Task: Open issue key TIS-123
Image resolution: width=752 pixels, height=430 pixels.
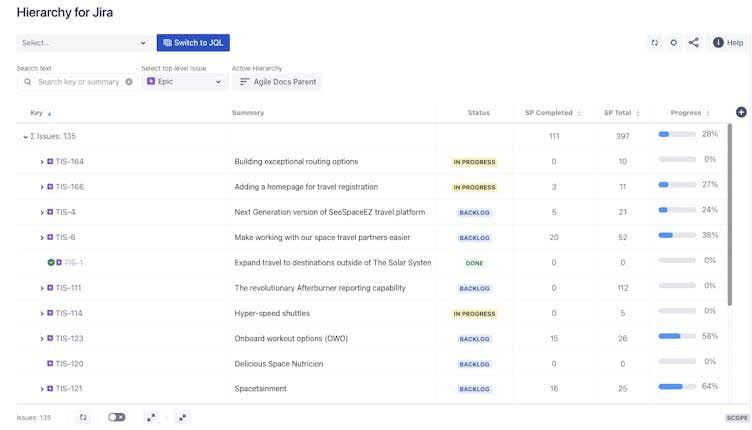Action: pos(70,338)
